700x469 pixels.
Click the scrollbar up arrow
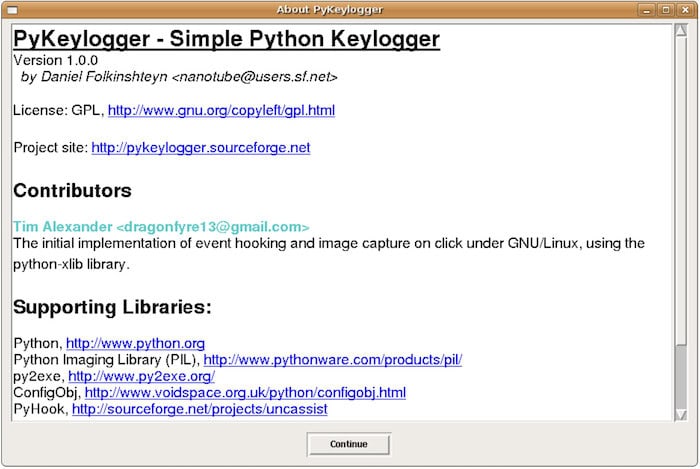click(681, 31)
